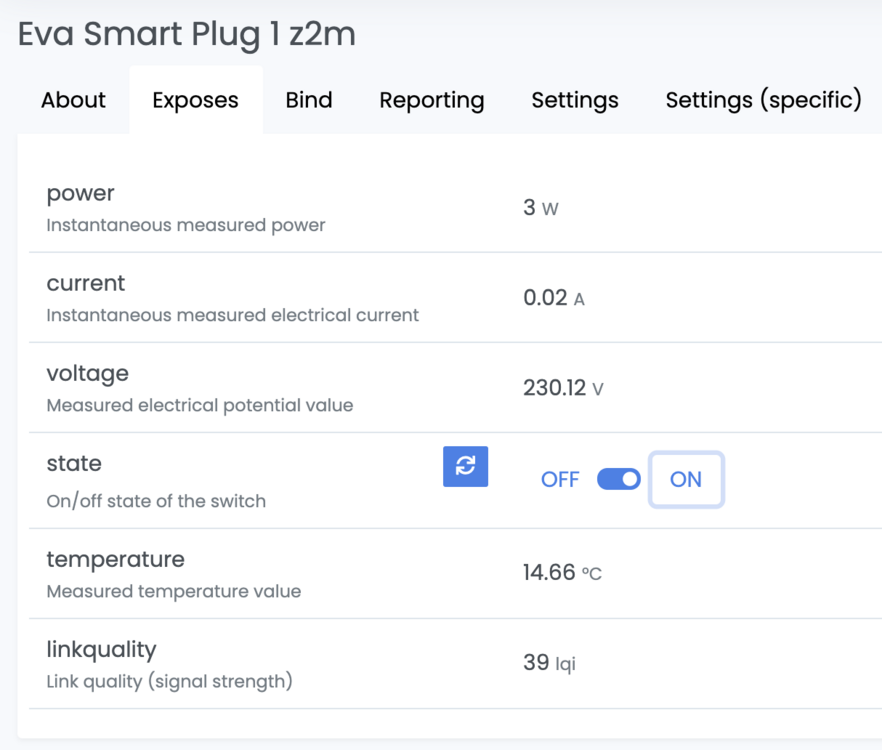Open the Settings (specific) tab

click(763, 100)
